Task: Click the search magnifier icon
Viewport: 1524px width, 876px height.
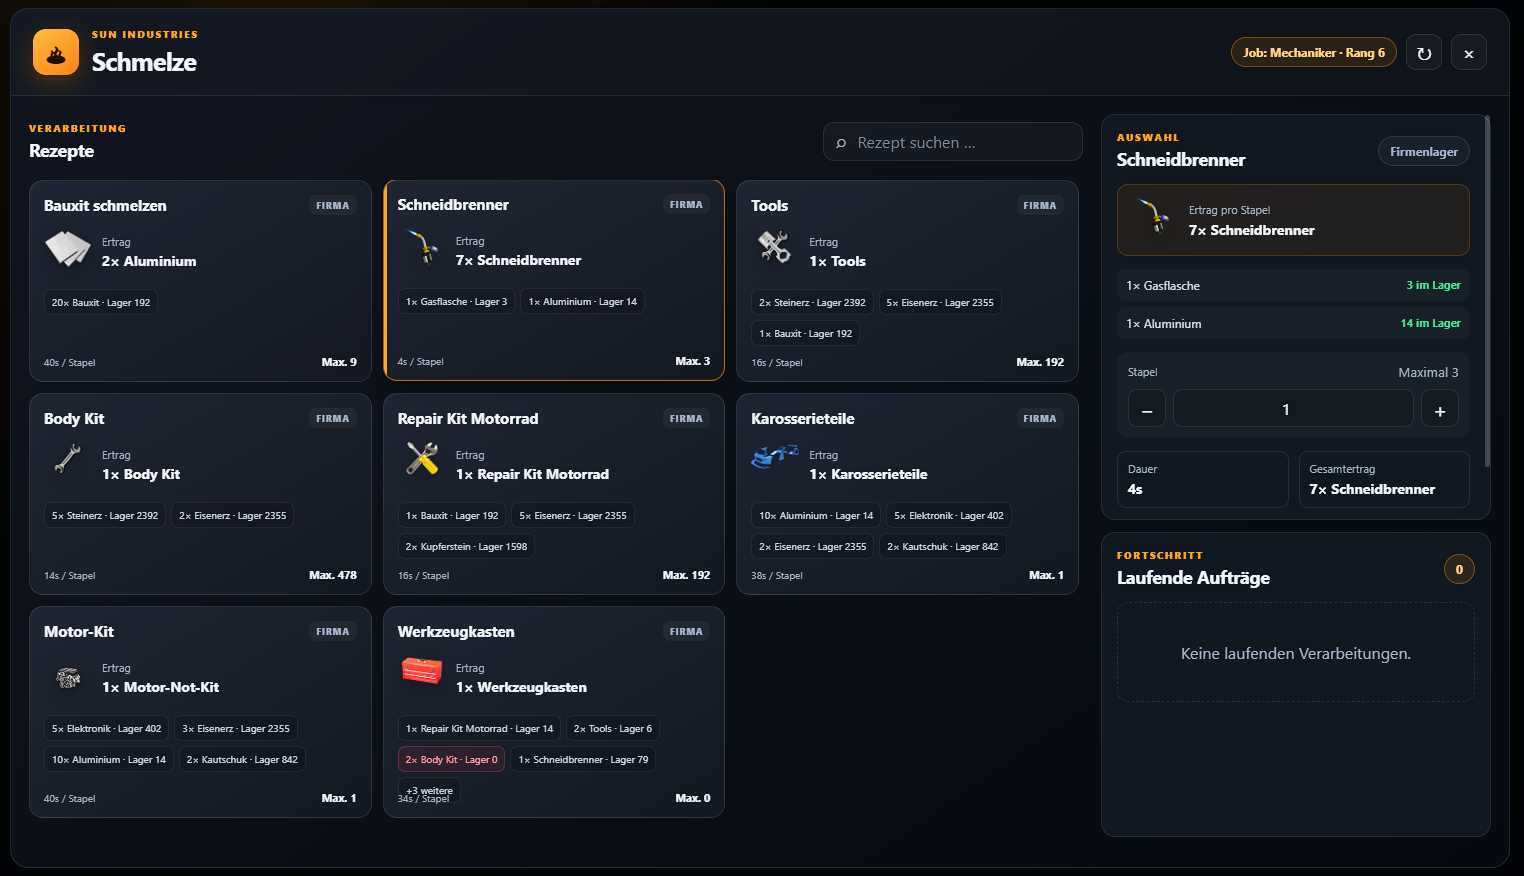Action: (x=841, y=143)
